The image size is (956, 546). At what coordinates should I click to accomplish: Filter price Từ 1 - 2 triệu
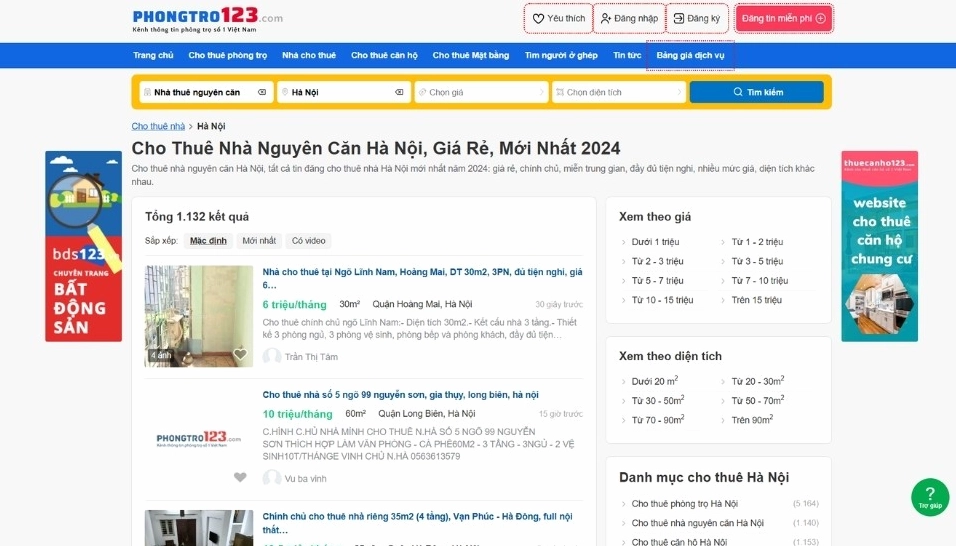point(757,242)
